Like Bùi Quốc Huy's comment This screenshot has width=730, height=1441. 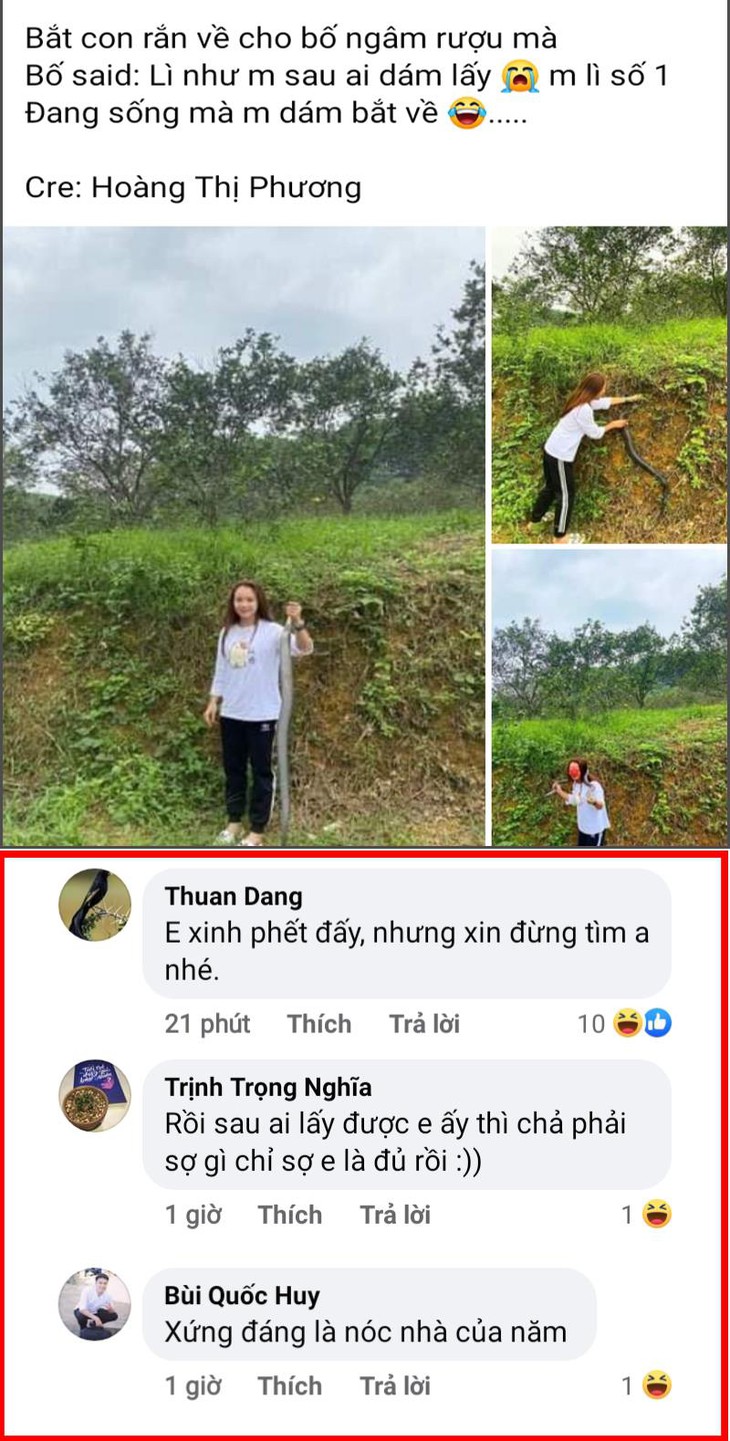coord(290,1386)
